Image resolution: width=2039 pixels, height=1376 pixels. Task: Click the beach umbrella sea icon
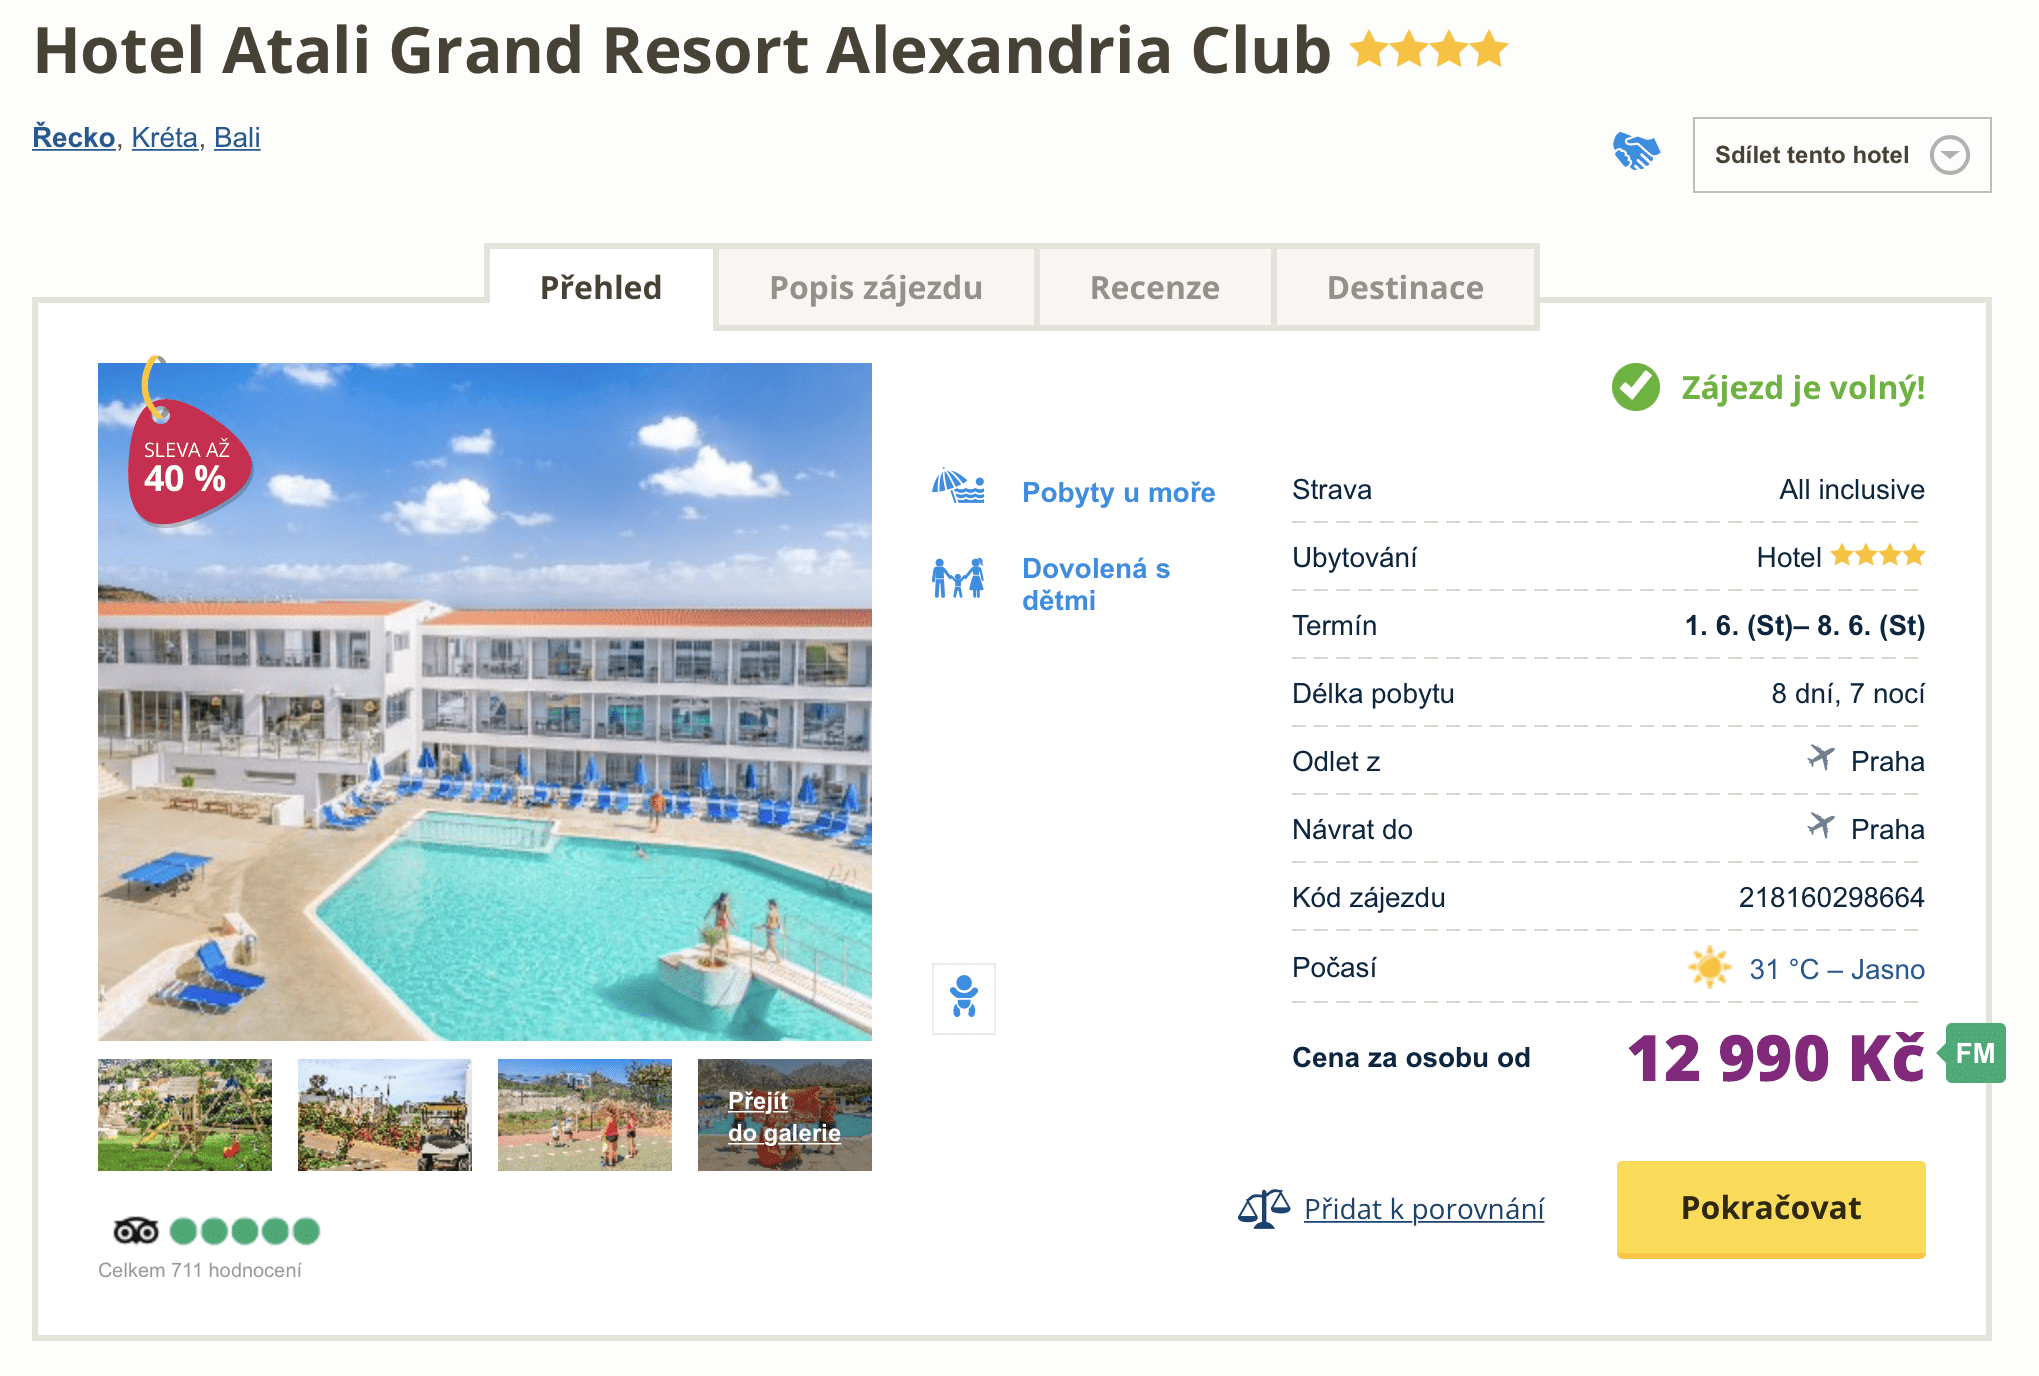click(x=958, y=488)
